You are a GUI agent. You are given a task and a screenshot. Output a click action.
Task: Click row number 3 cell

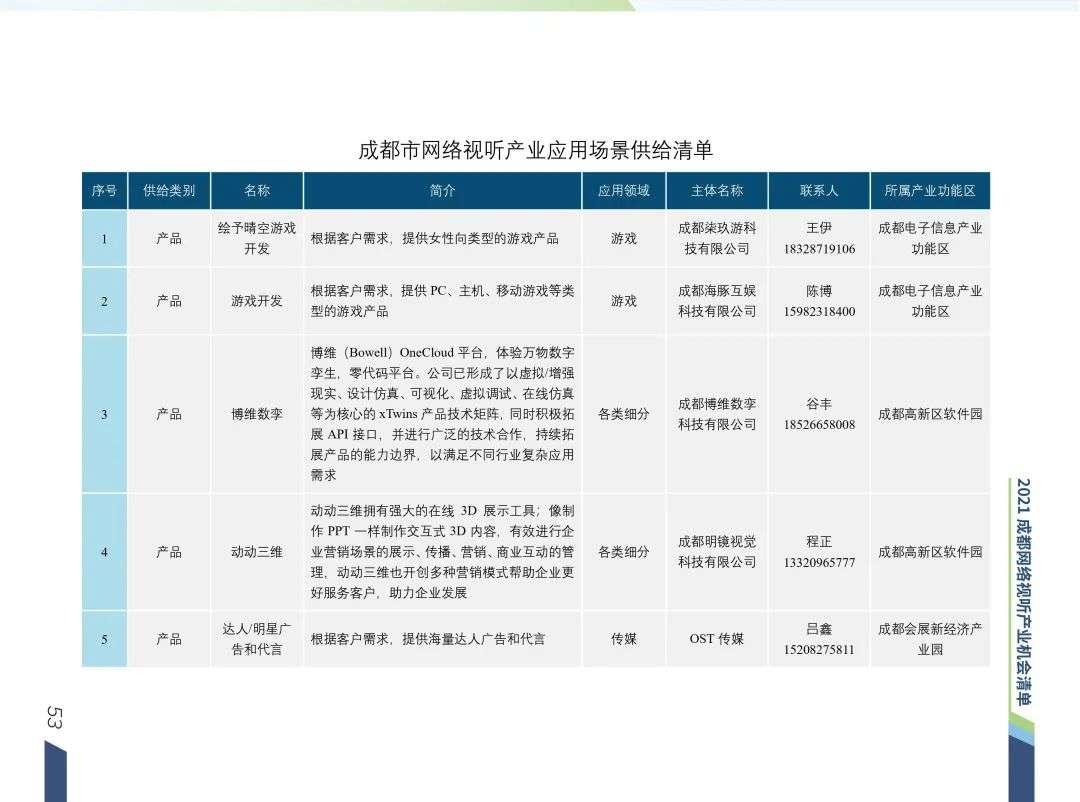pos(104,414)
